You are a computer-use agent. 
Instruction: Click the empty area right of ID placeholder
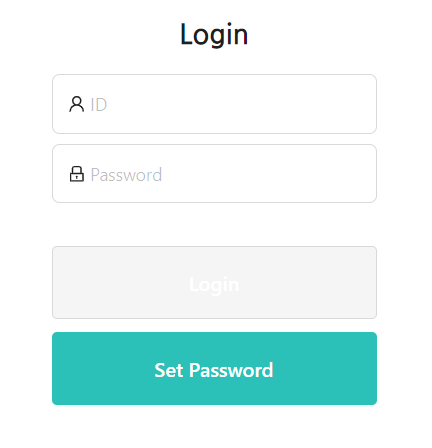(x=240, y=104)
